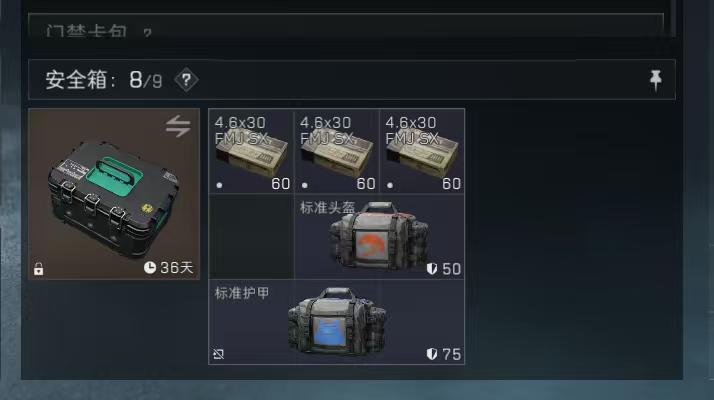
Task: Select the third 4.6x30 FMJ SX ammo box
Action: (422, 151)
